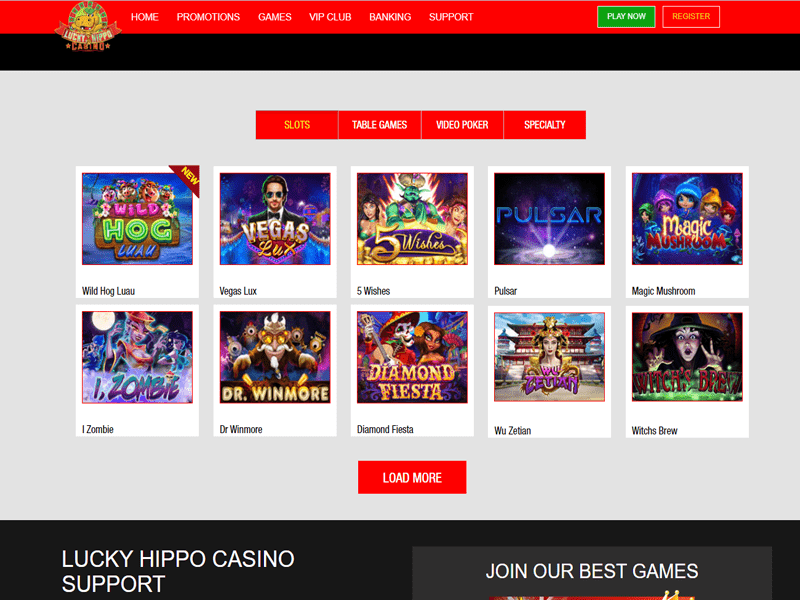Select the Slots tab

297,125
